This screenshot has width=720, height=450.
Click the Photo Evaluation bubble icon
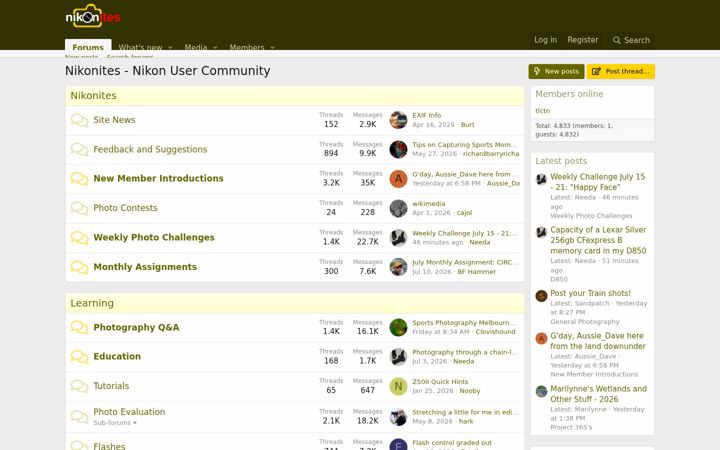[79, 416]
